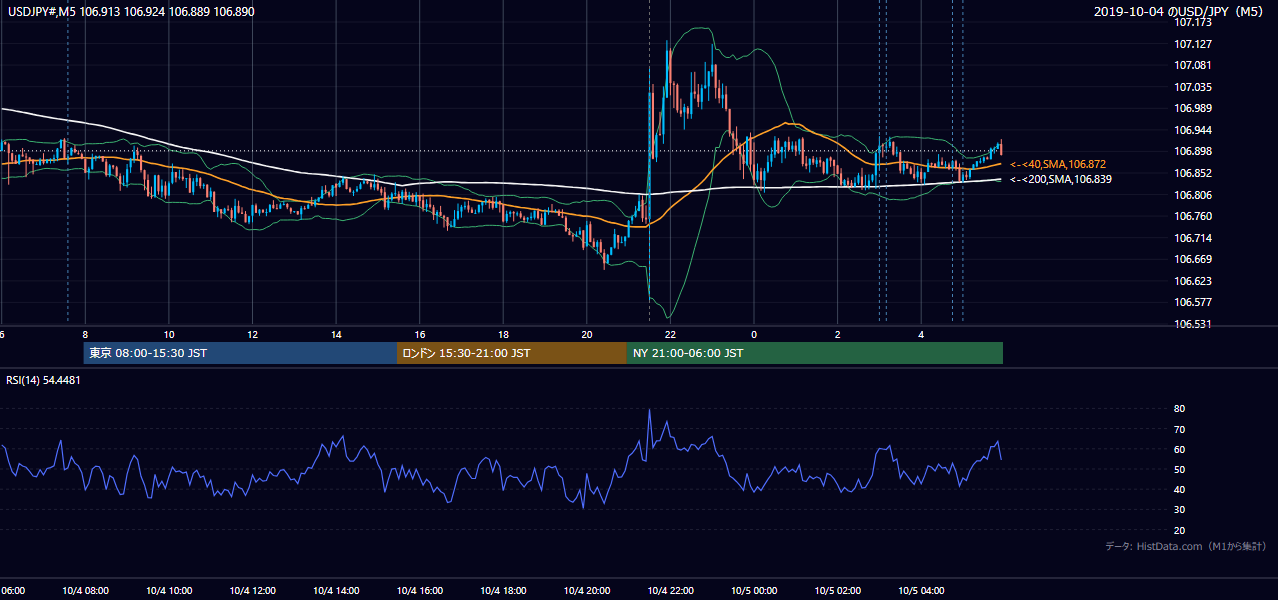Click the データ: HistData.com attribution text
Screen dimensions: 1278x600
tap(1186, 546)
